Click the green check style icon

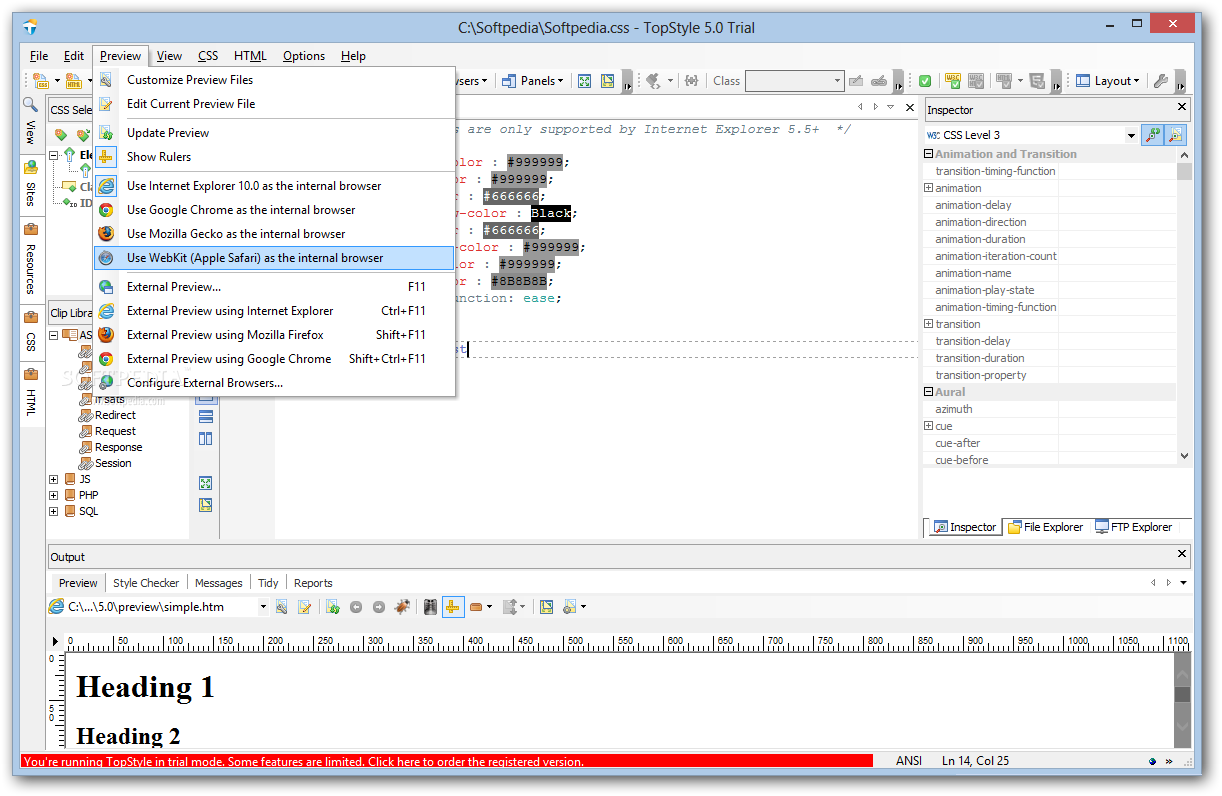click(x=926, y=81)
